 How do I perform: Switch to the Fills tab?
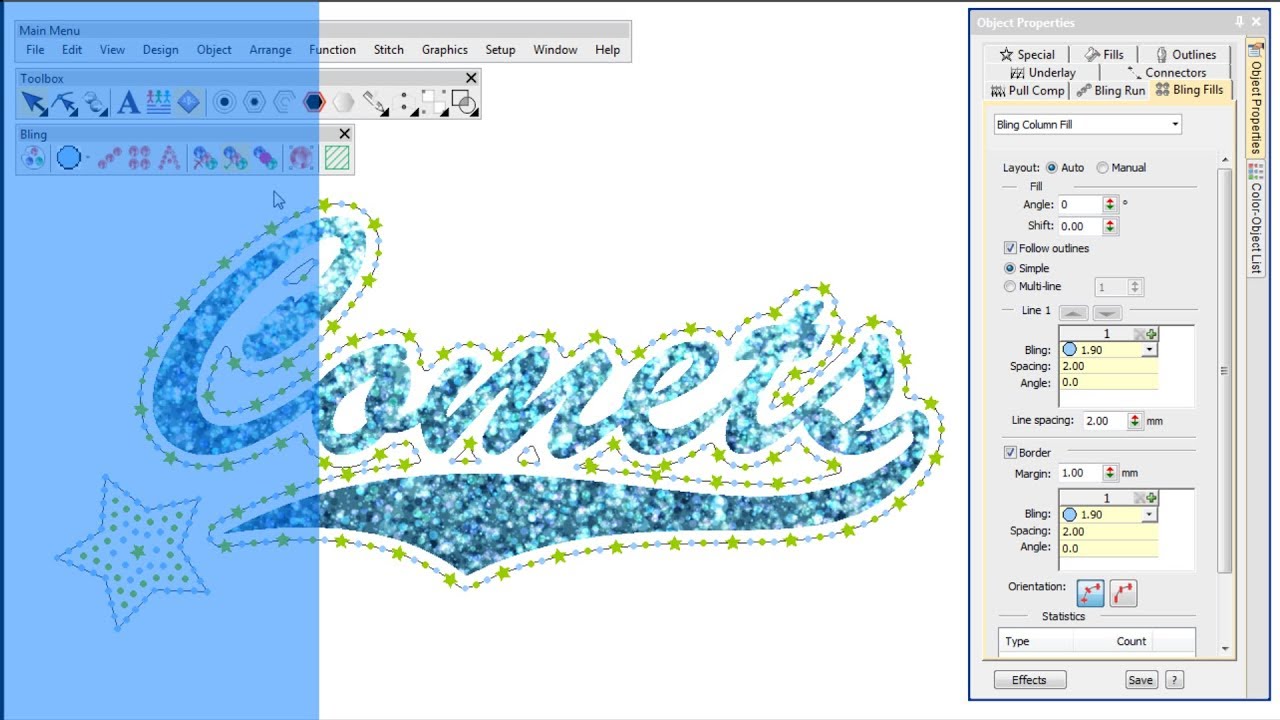pos(1103,55)
